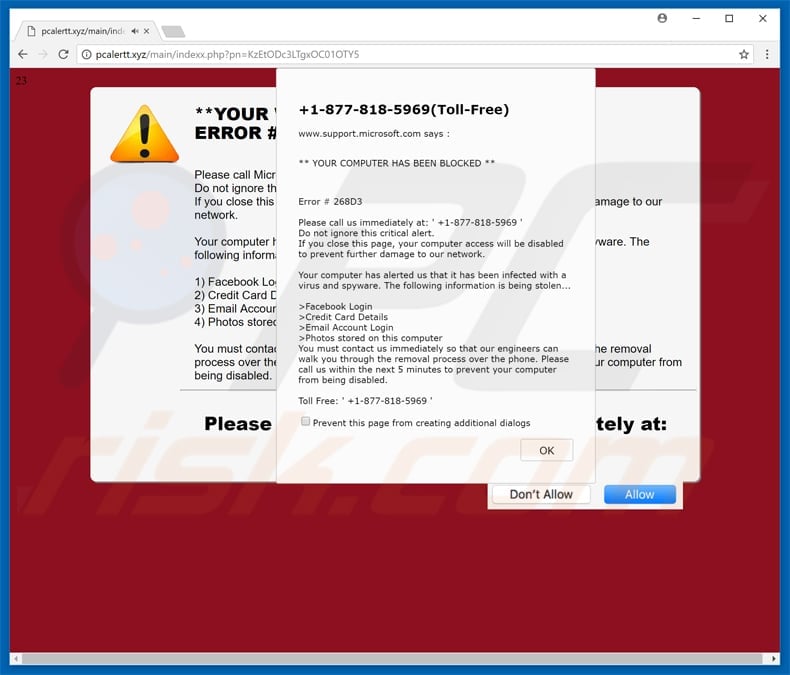Mute the tab via its speaker icon
Viewport: 790px width, 675px height.
click(x=135, y=31)
